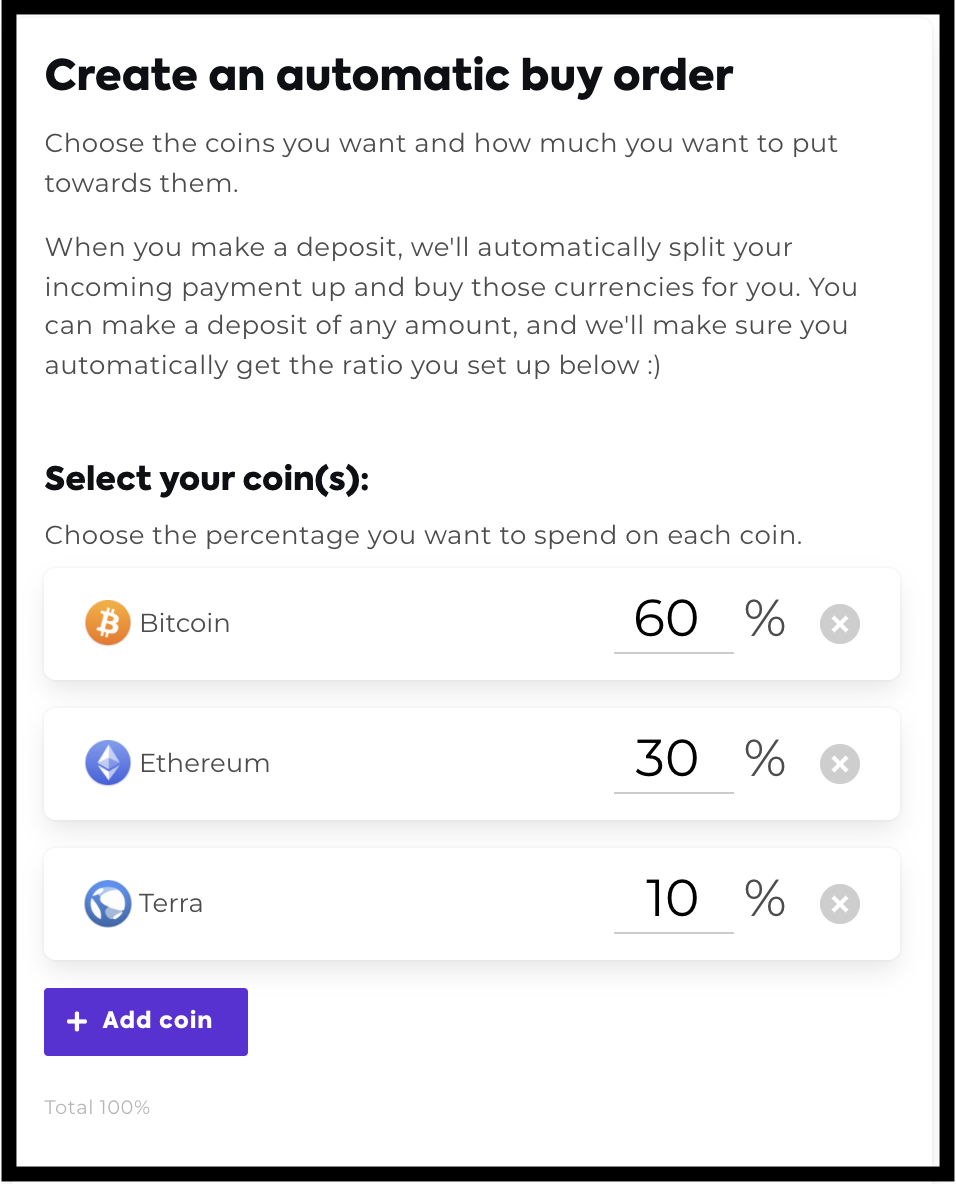Click the percent symbol next to Terra

click(765, 901)
